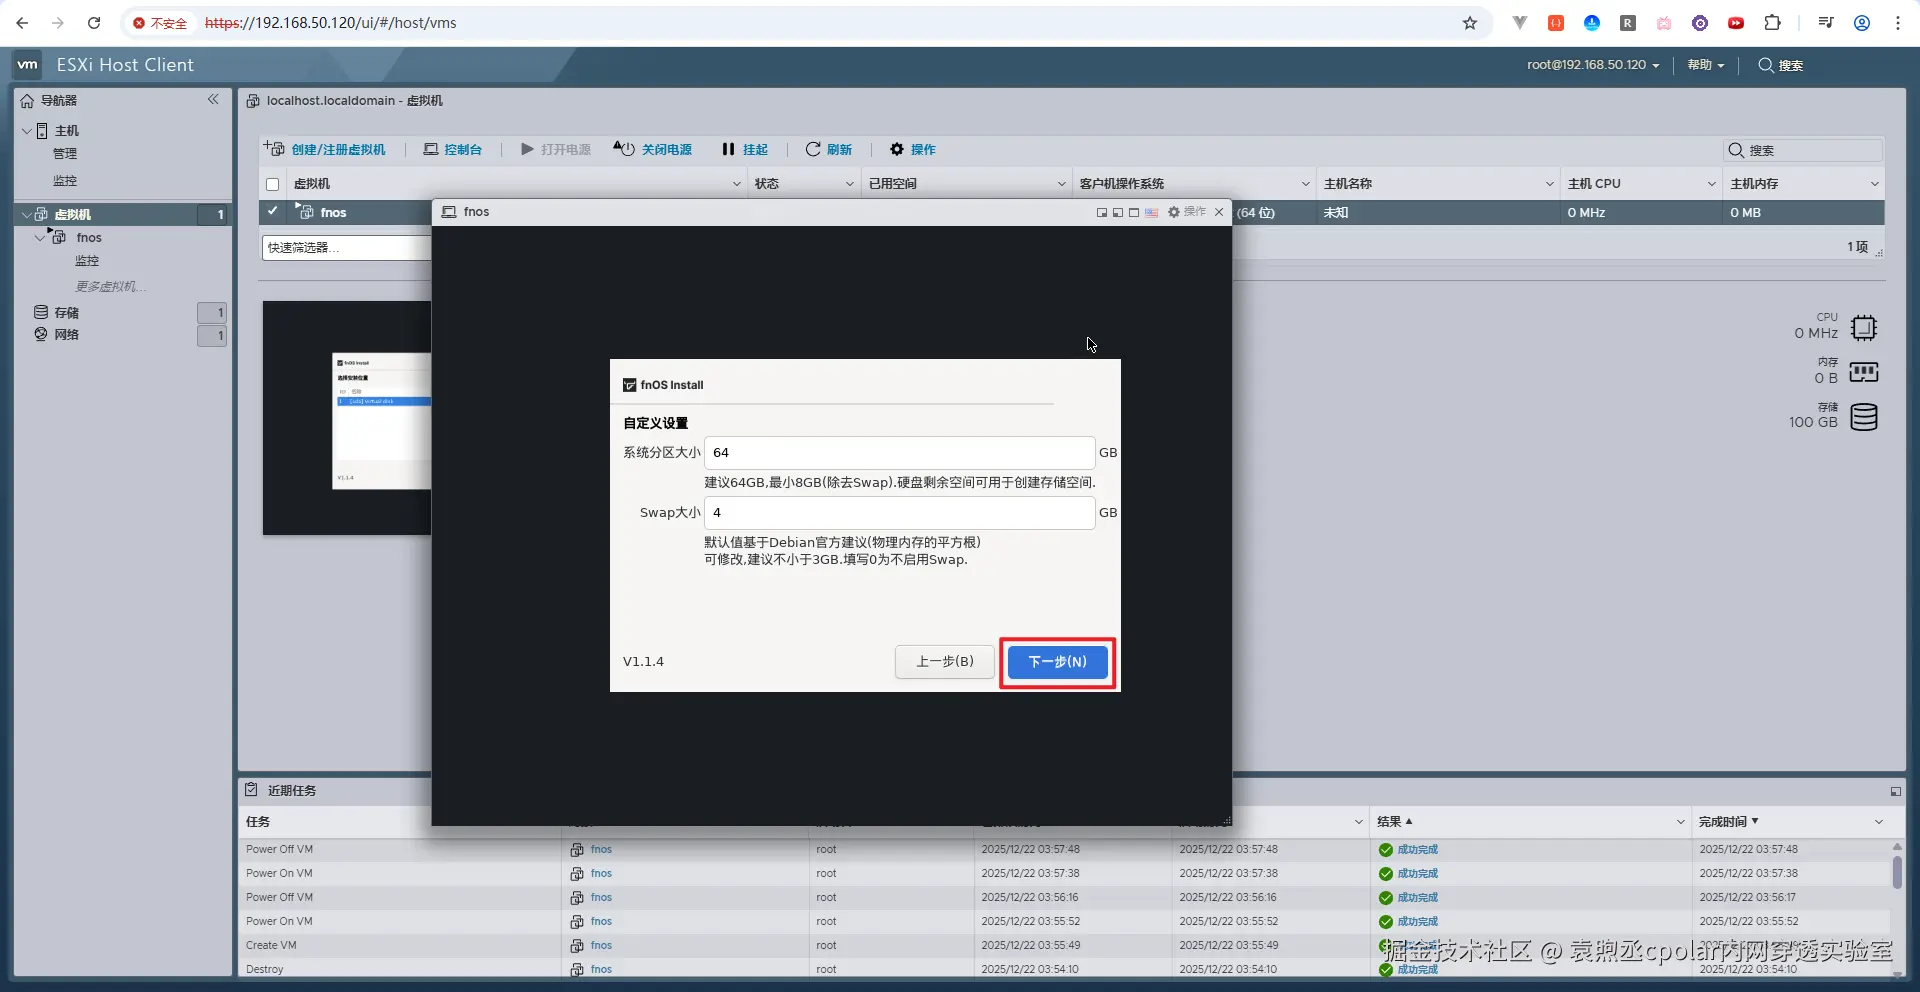Open the root@192.168.50.120 user dropdown

point(1593,65)
